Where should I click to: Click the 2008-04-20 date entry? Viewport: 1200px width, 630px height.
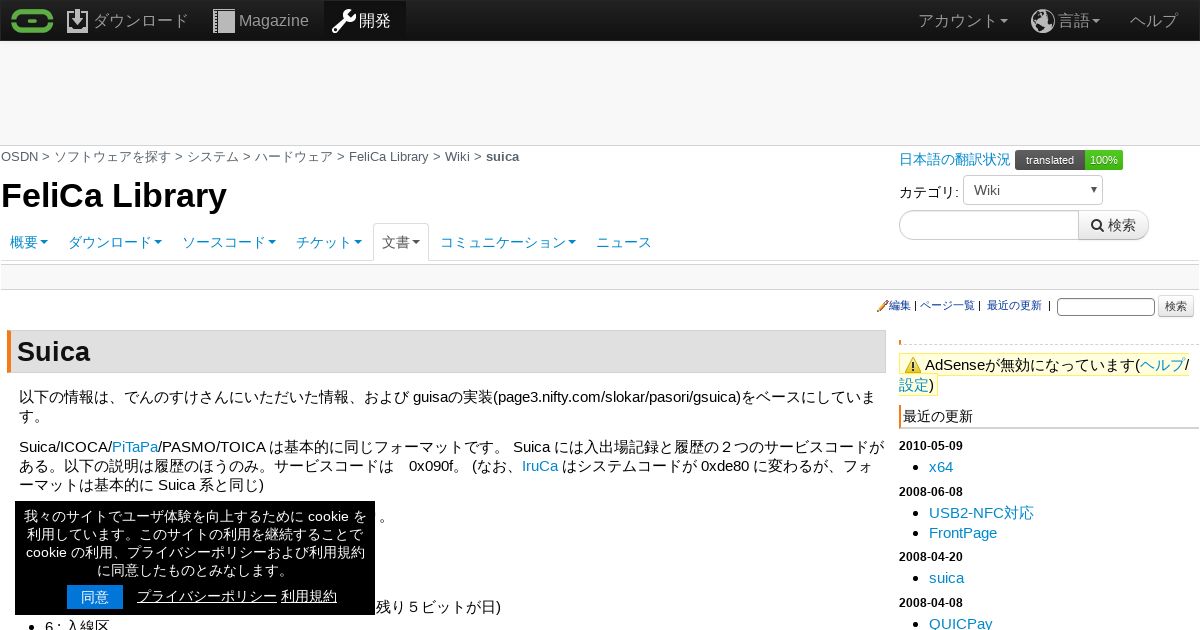click(931, 557)
